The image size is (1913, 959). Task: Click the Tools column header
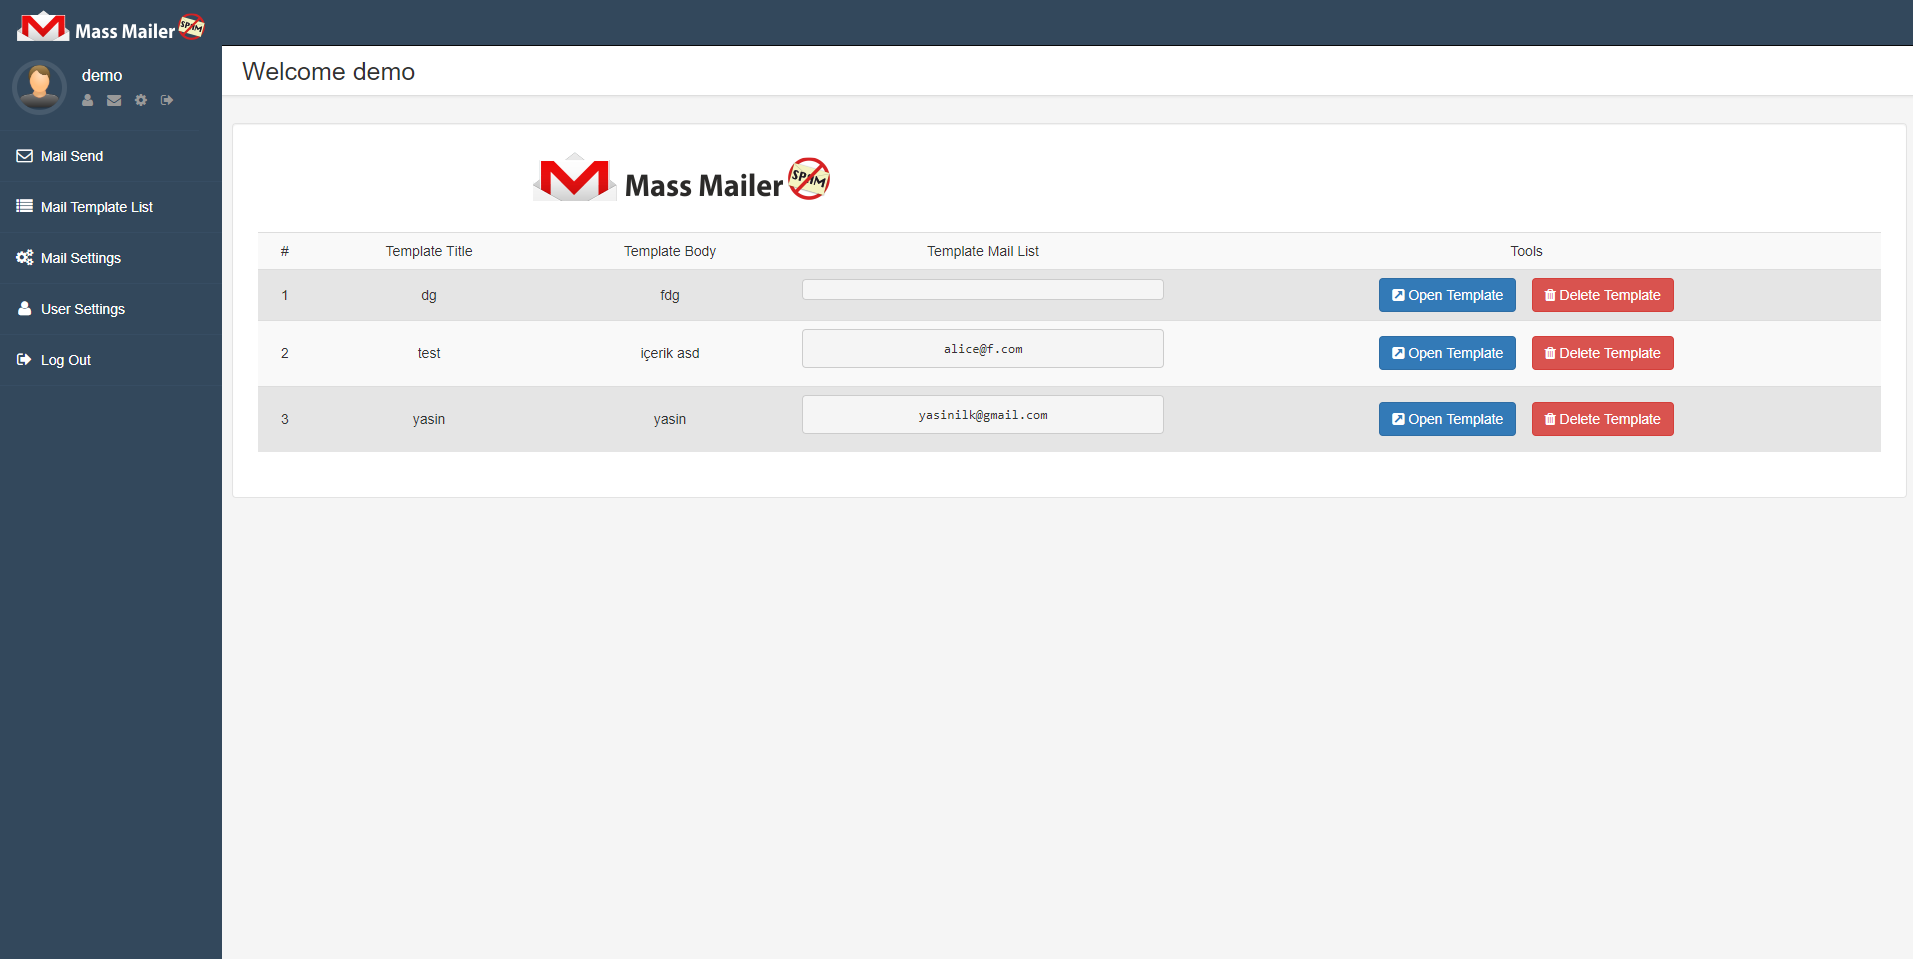click(x=1526, y=251)
